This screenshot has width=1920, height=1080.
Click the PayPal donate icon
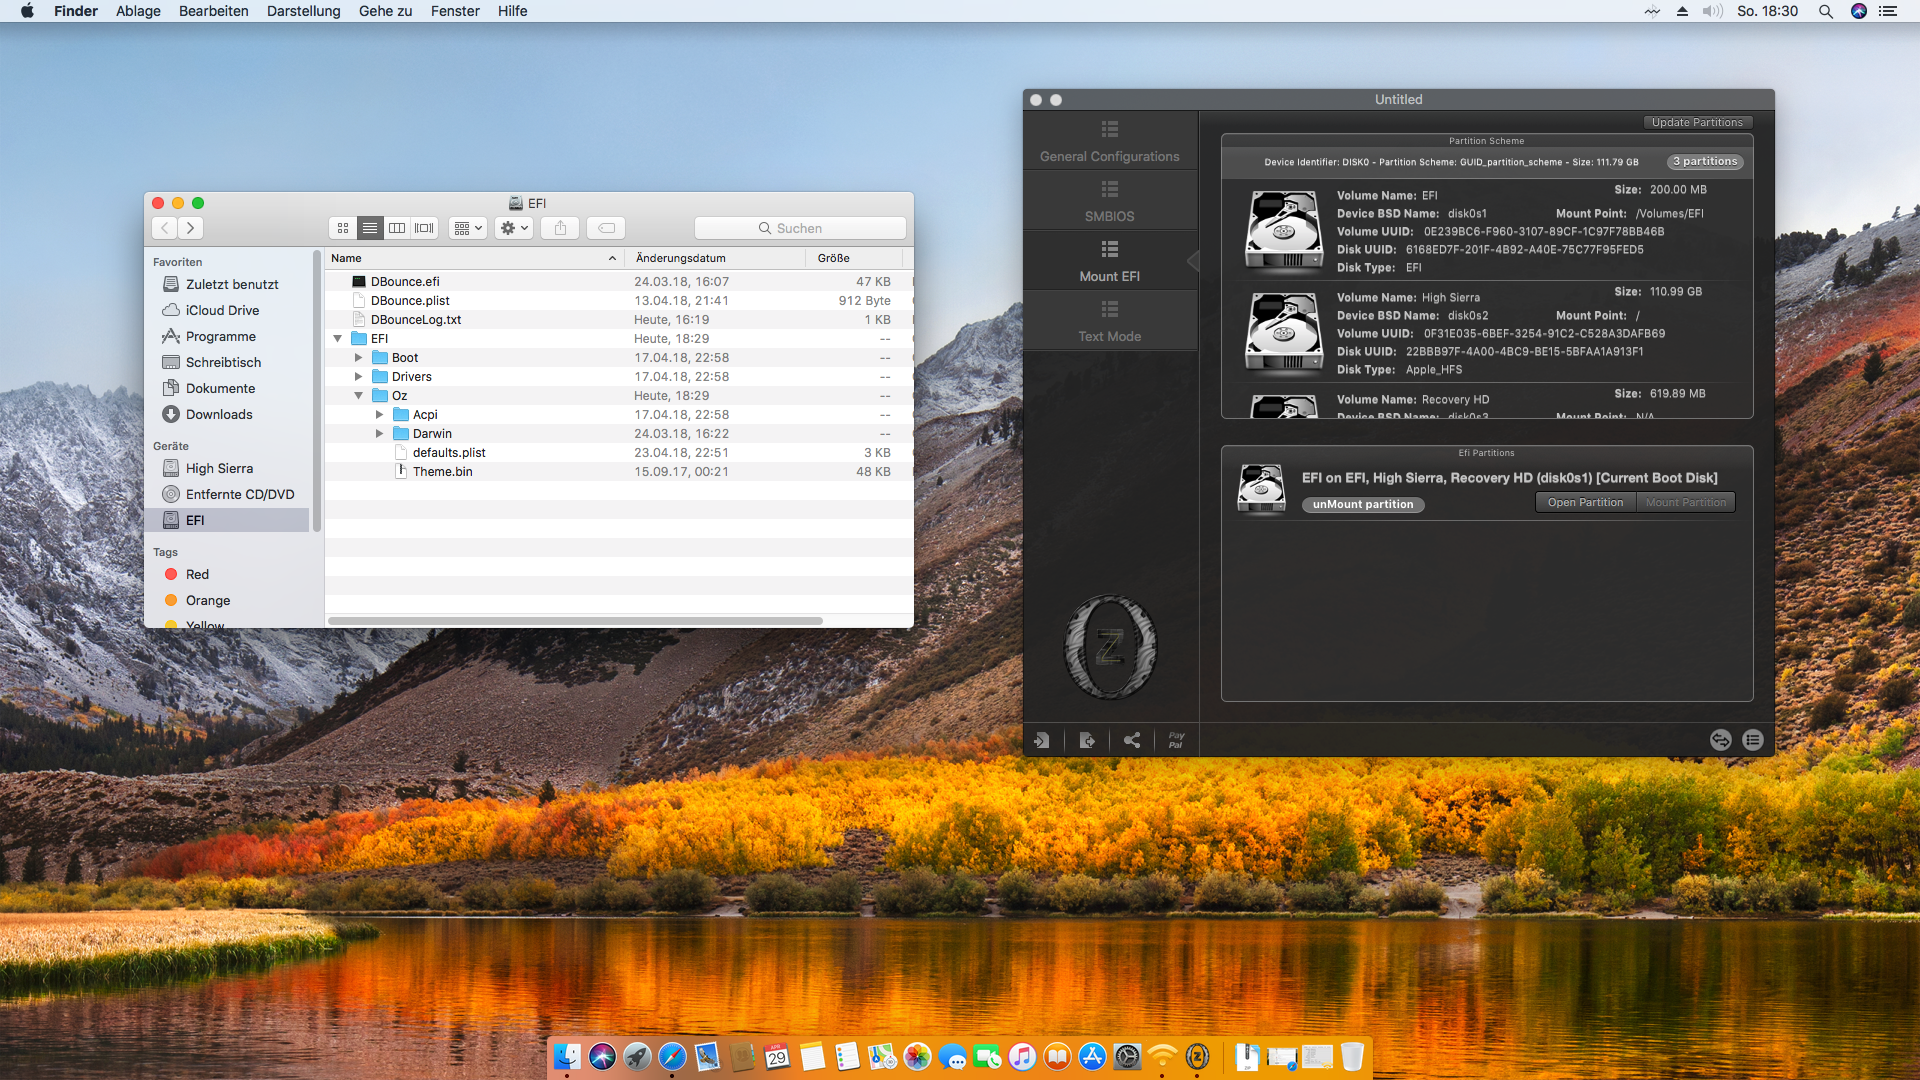pyautogui.click(x=1176, y=740)
